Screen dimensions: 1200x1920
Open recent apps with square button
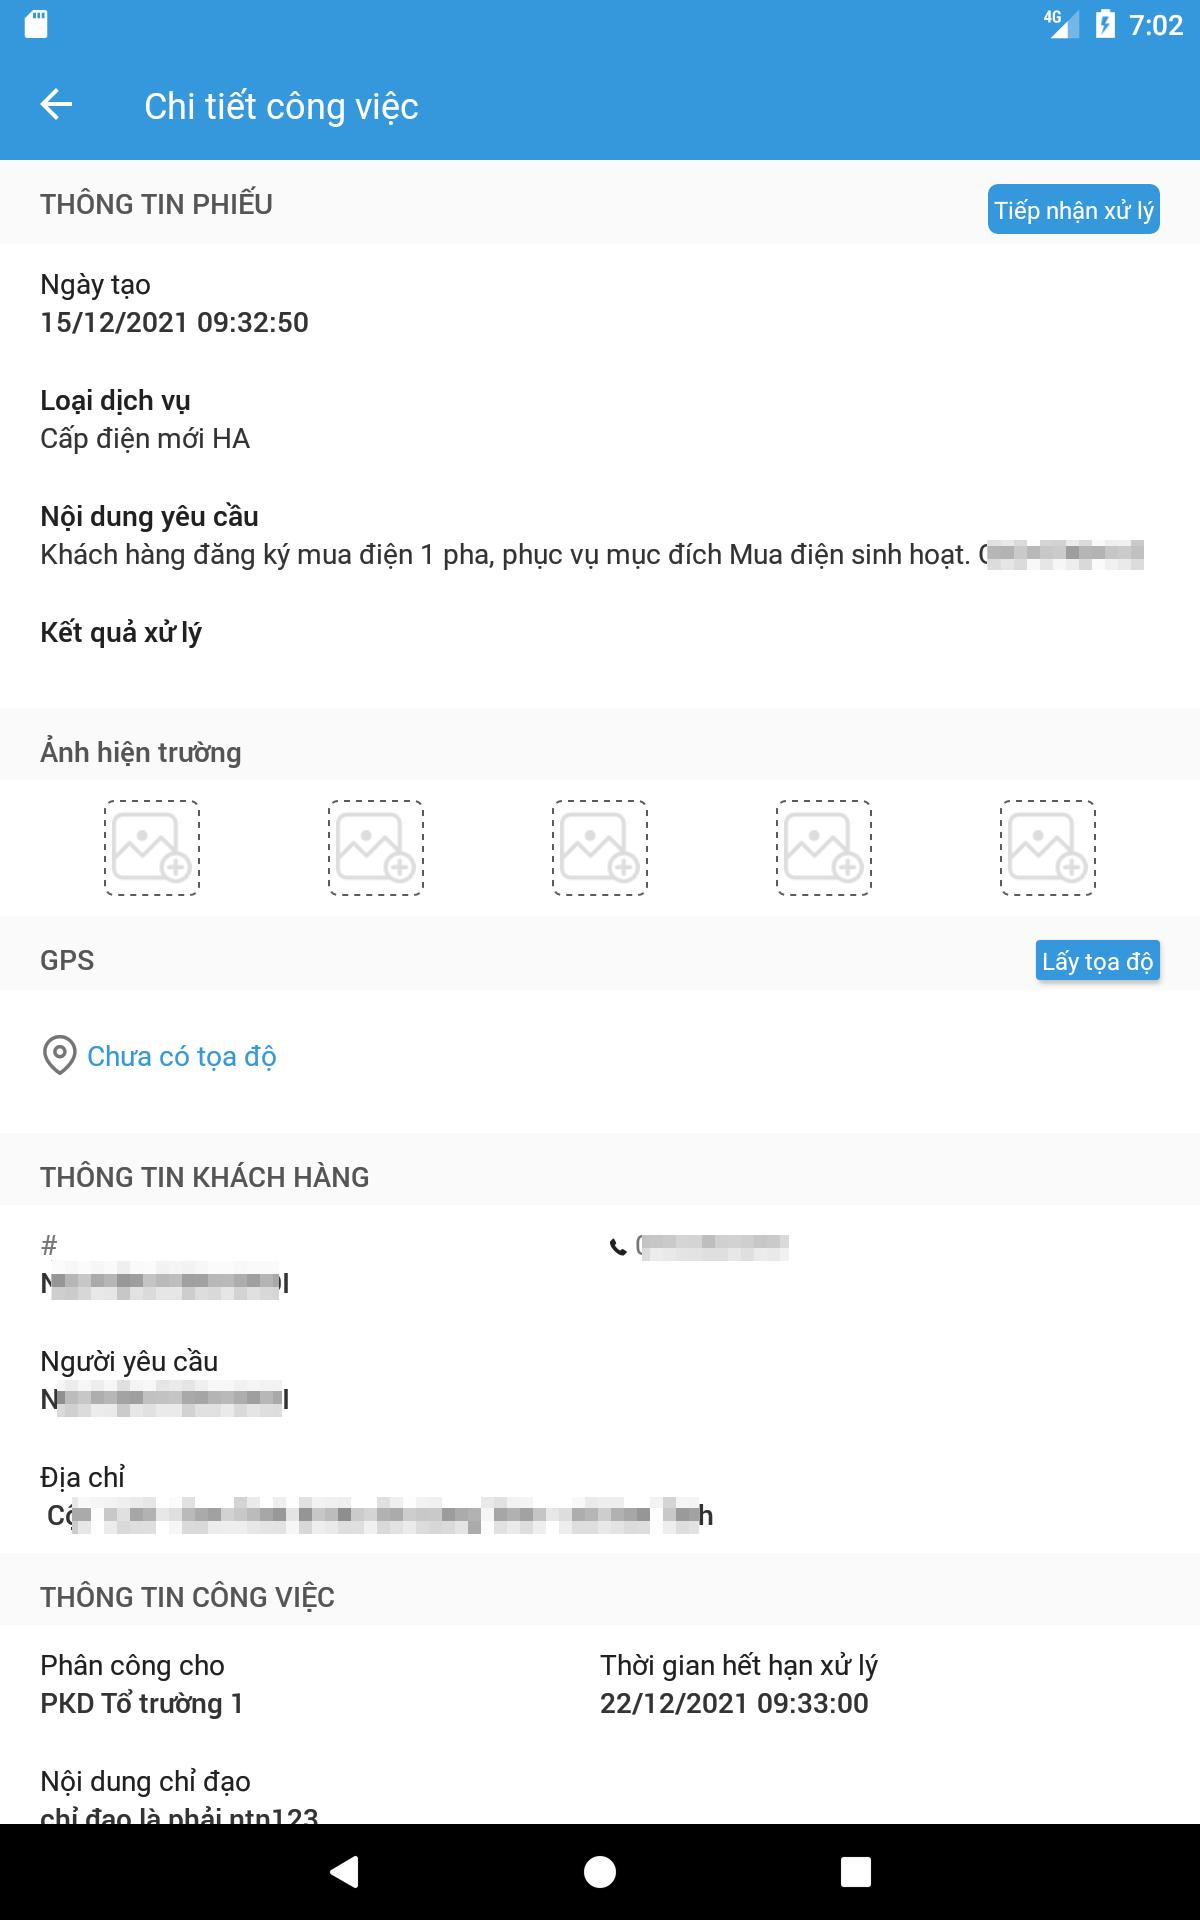[856, 1872]
